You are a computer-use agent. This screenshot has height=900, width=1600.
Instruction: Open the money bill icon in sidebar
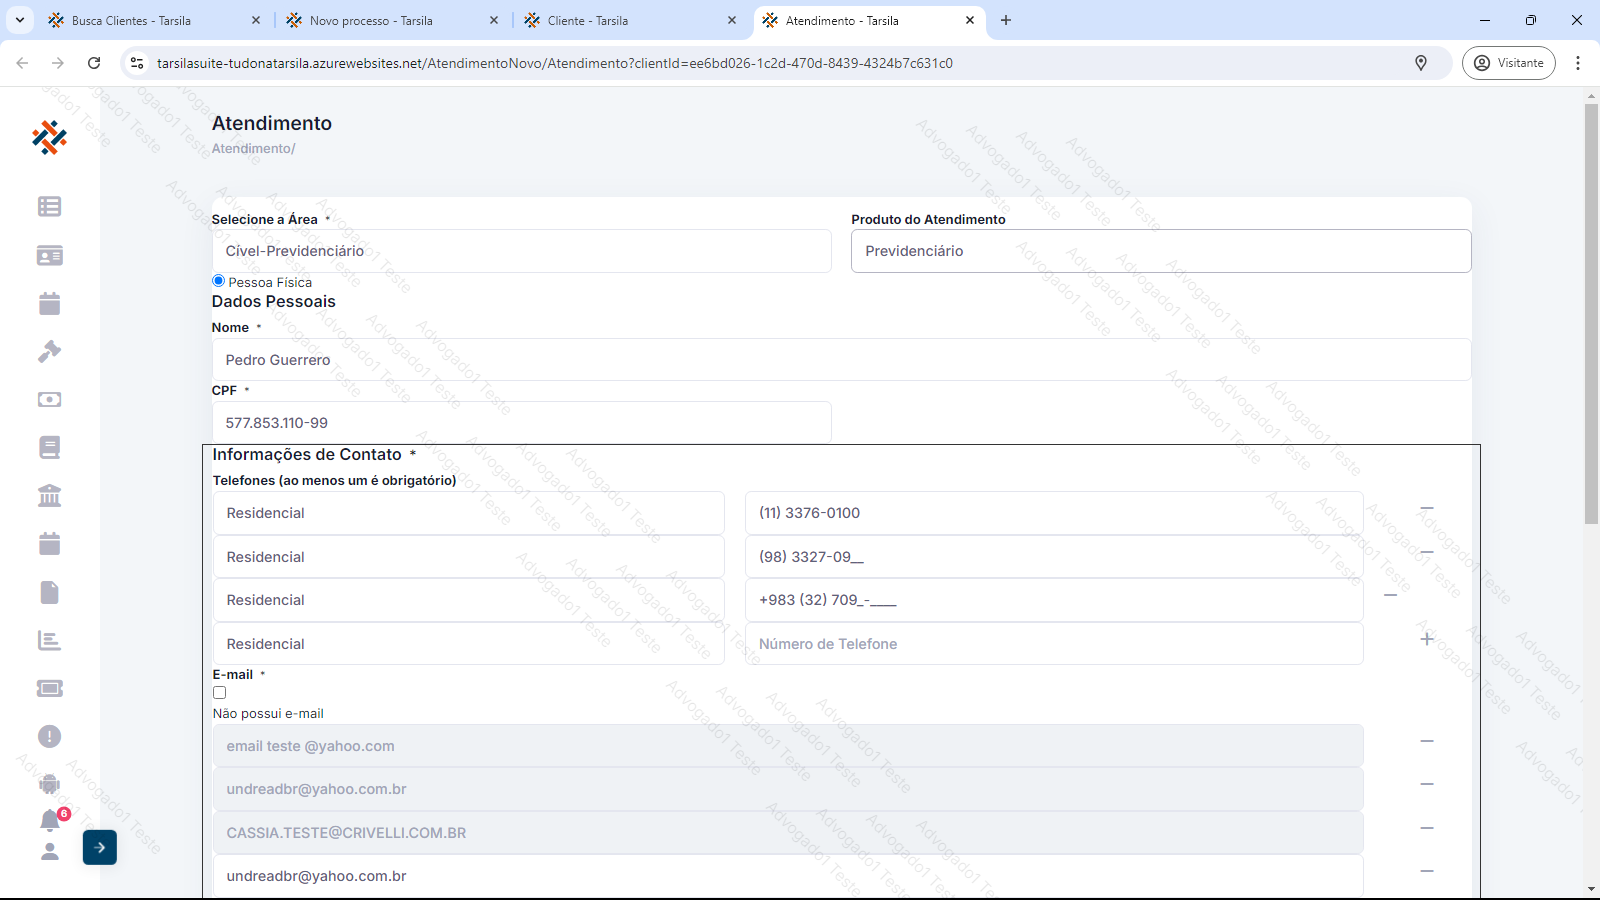49,399
